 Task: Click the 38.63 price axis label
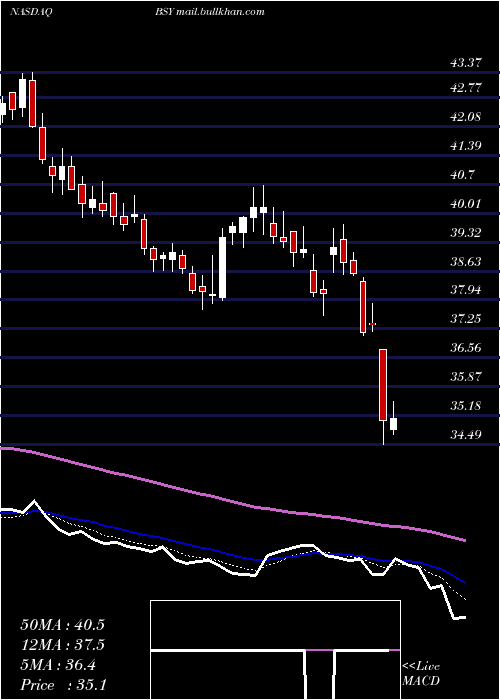pyautogui.click(x=466, y=262)
